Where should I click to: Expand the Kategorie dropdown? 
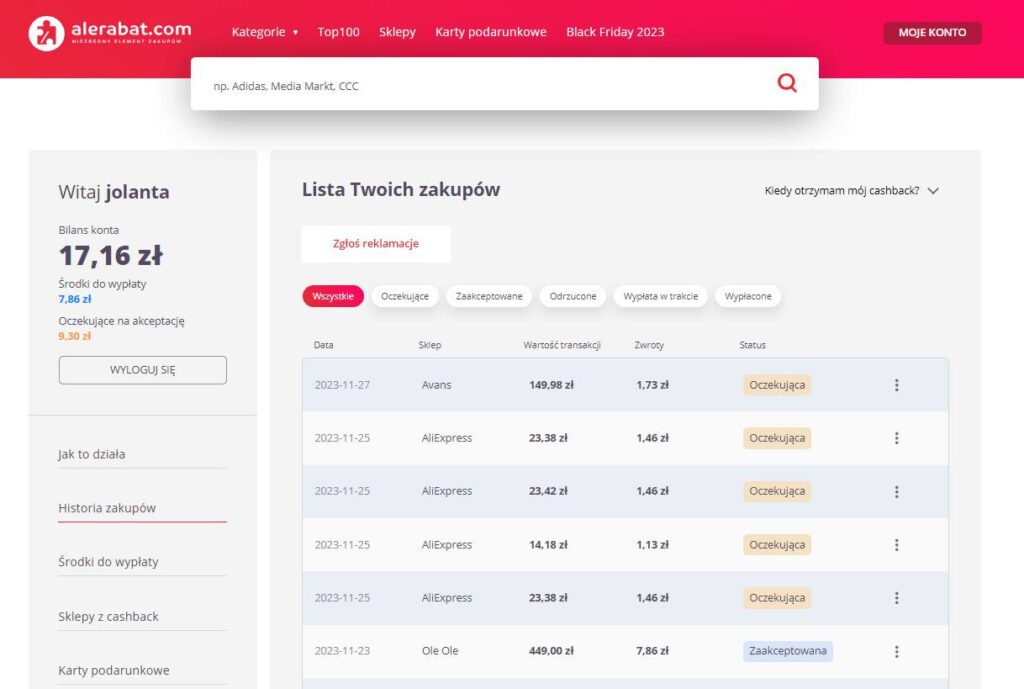click(x=264, y=32)
